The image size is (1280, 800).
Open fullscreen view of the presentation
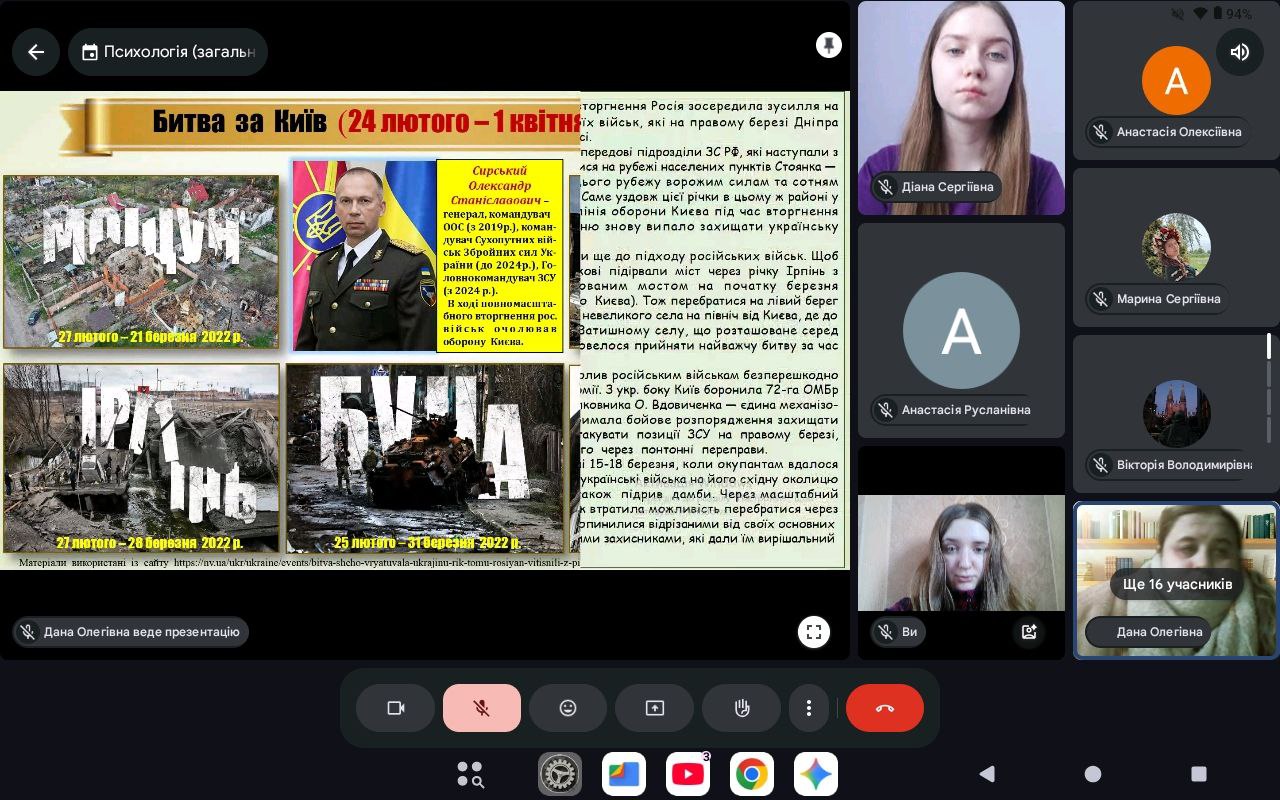tap(814, 631)
